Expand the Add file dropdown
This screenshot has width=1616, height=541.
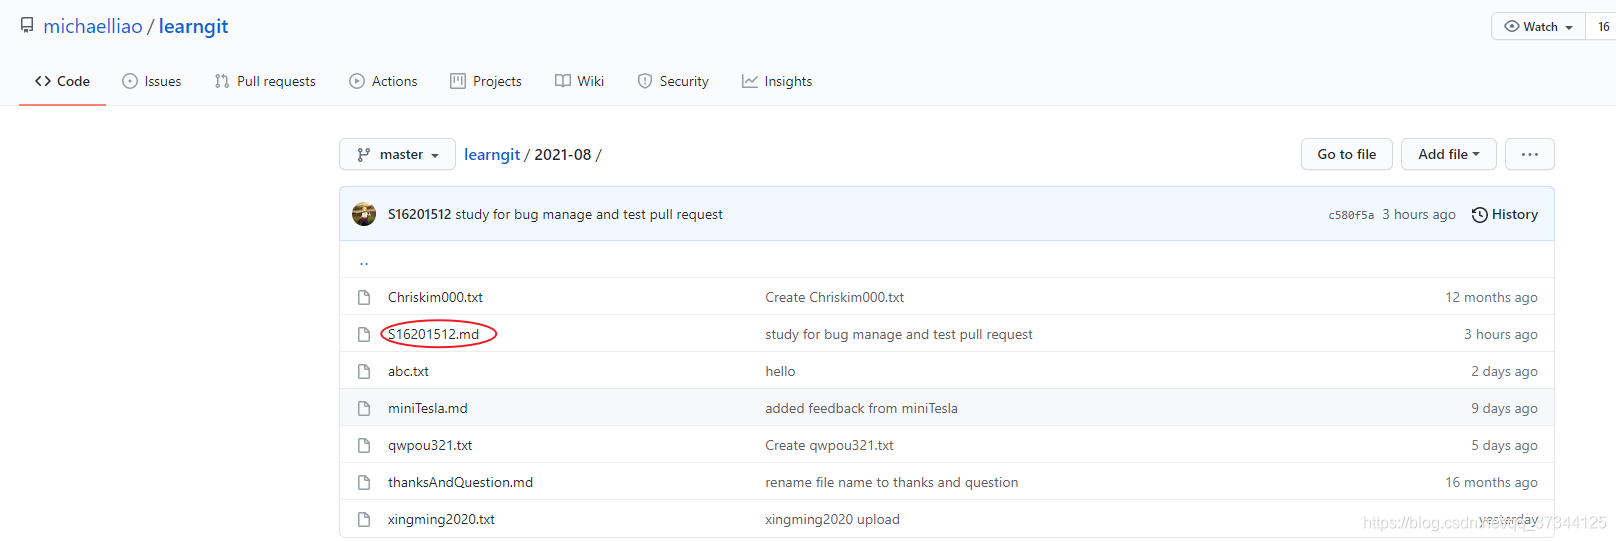coord(1449,154)
